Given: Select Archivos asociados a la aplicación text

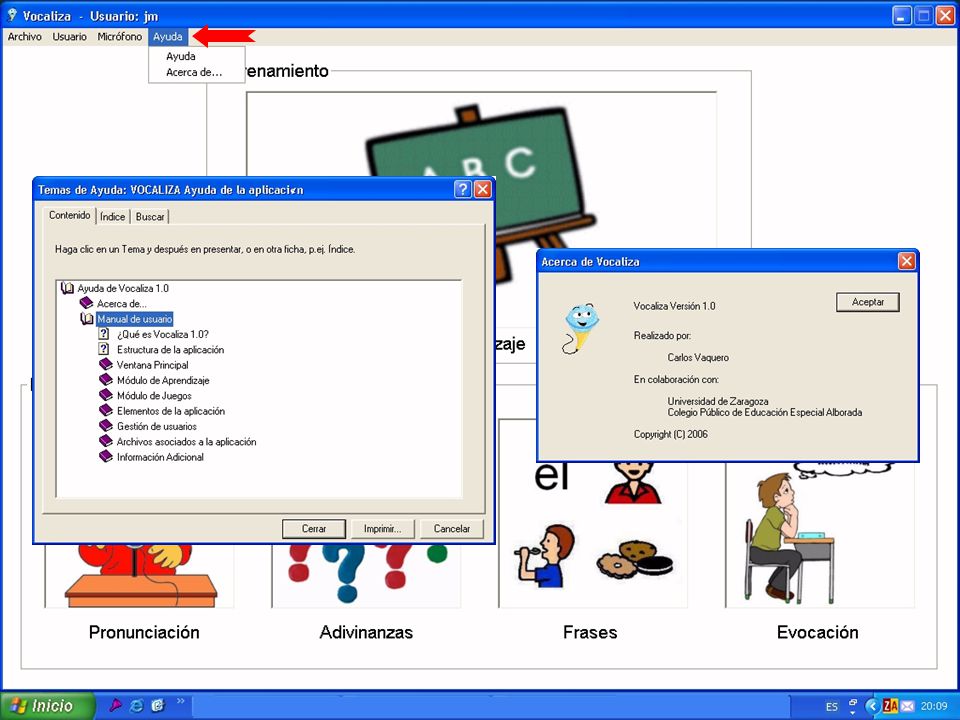Looking at the screenshot, I should point(186,441).
